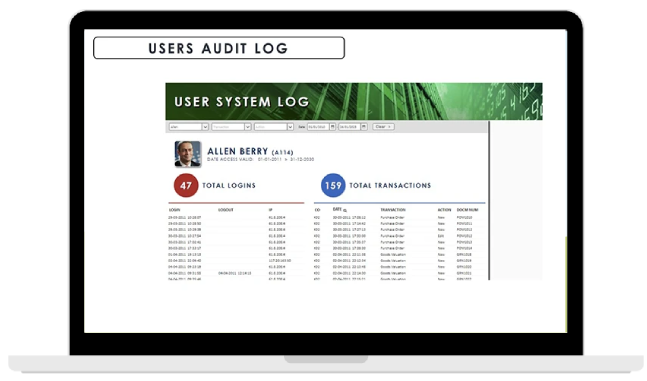
Task: Click the end date input field
Action: (x=349, y=127)
